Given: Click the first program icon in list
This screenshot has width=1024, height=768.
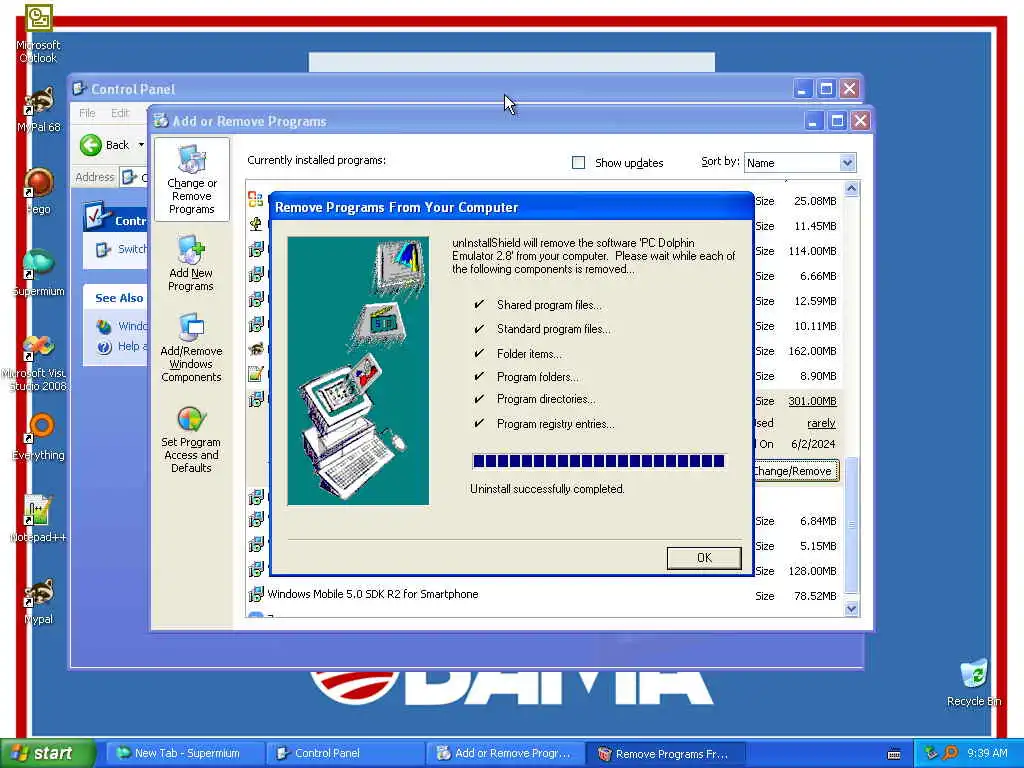Looking at the screenshot, I should coord(256,199).
